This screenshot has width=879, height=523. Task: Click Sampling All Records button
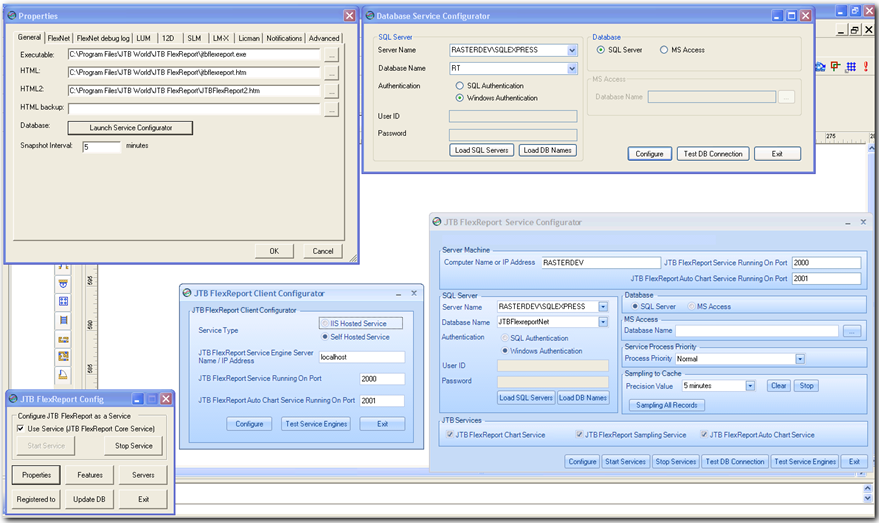coord(667,405)
